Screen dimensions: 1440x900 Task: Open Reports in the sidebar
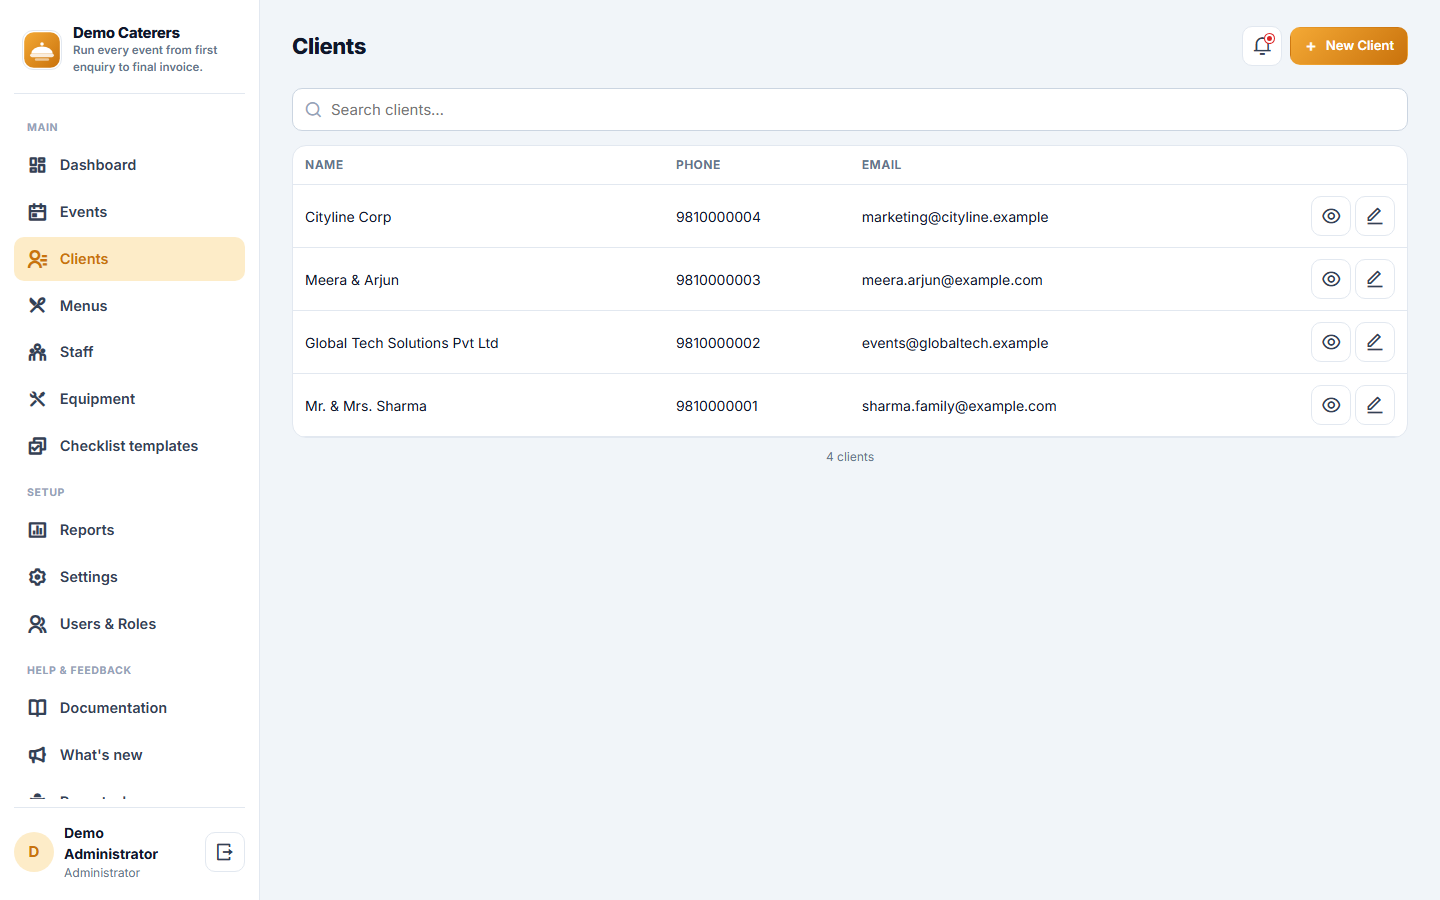(x=129, y=530)
